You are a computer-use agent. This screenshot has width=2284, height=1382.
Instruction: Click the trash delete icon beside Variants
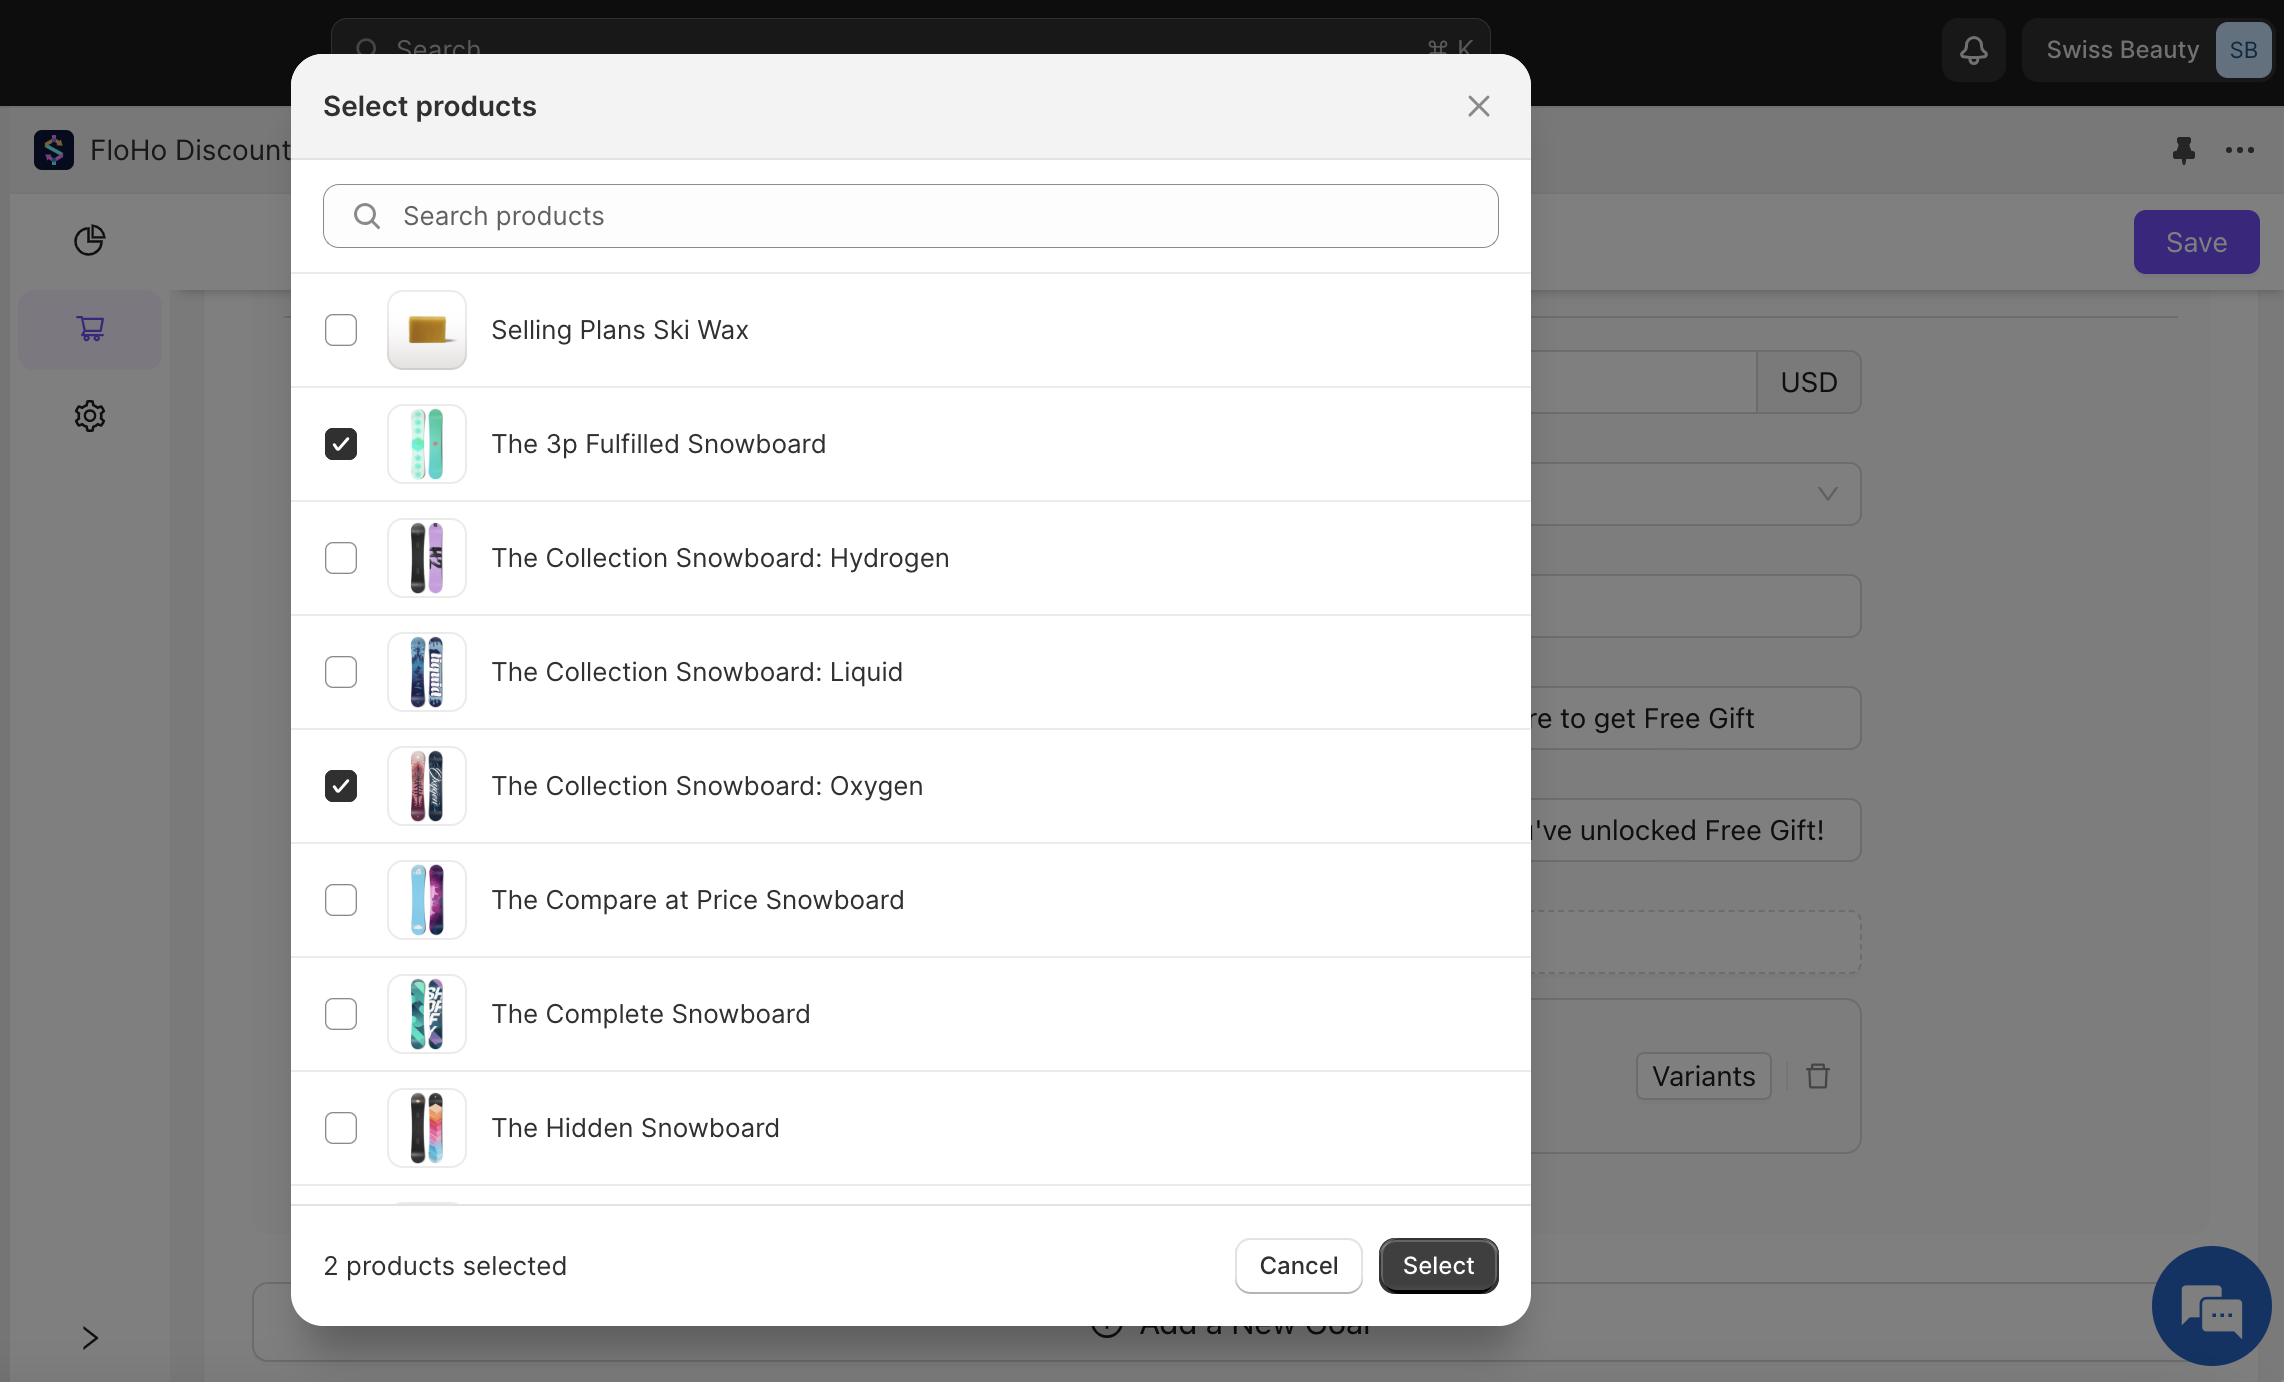(x=1818, y=1076)
